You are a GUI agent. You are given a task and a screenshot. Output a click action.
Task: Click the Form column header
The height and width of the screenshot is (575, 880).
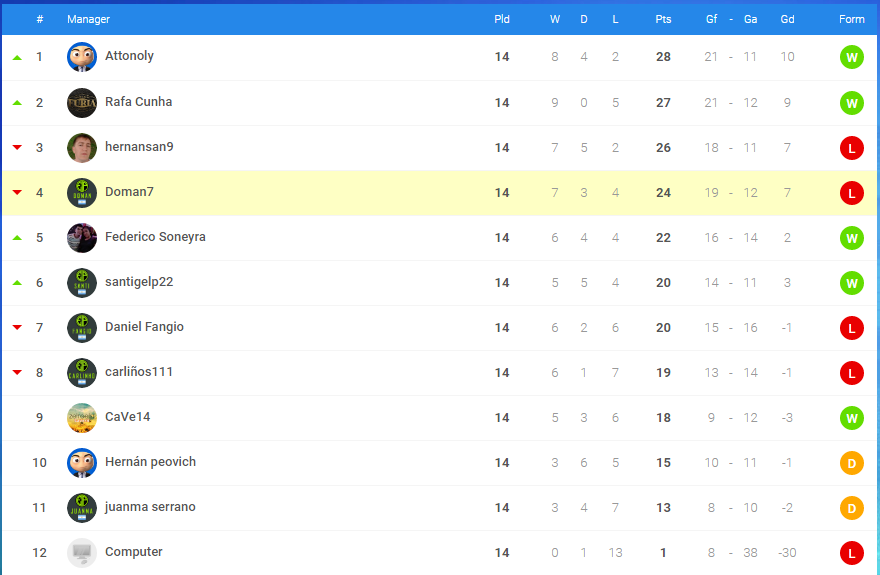pyautogui.click(x=851, y=19)
